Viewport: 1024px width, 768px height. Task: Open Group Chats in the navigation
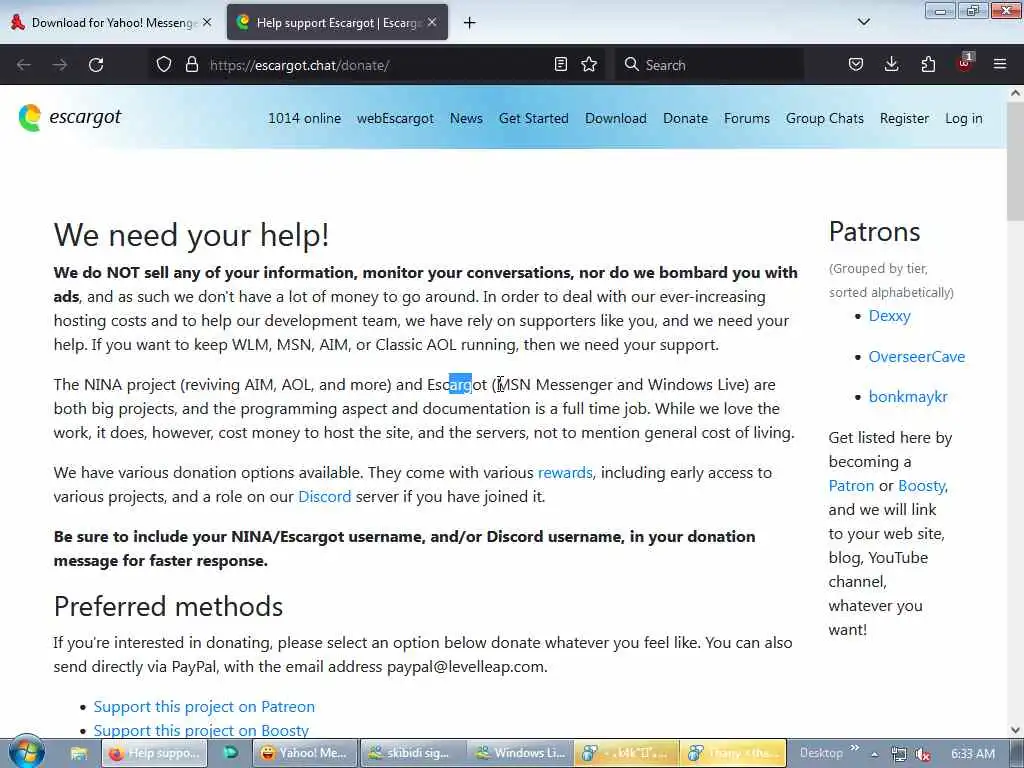pos(825,118)
